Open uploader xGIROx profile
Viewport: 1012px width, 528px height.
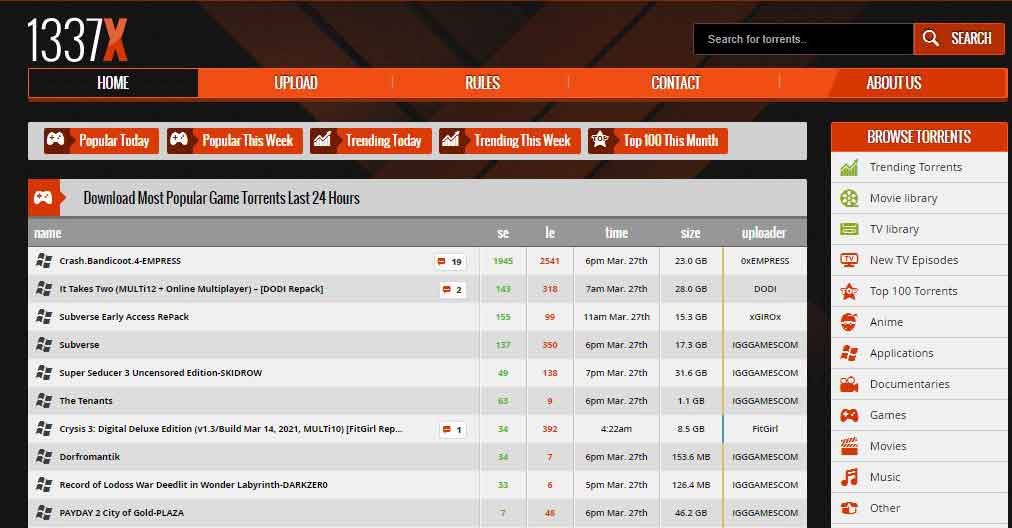point(765,317)
